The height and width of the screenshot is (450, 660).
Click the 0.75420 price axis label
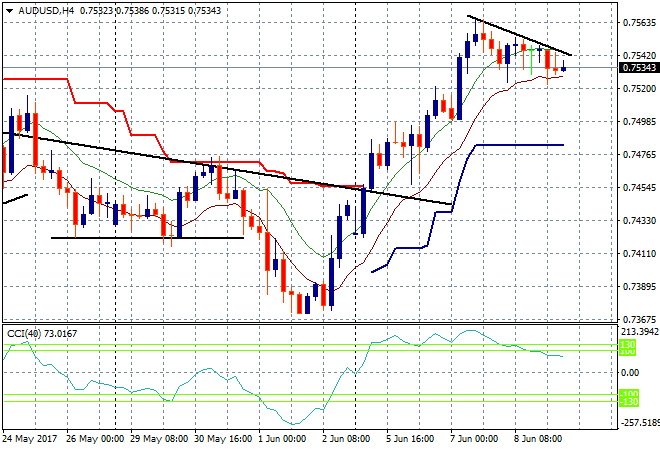tap(639, 56)
